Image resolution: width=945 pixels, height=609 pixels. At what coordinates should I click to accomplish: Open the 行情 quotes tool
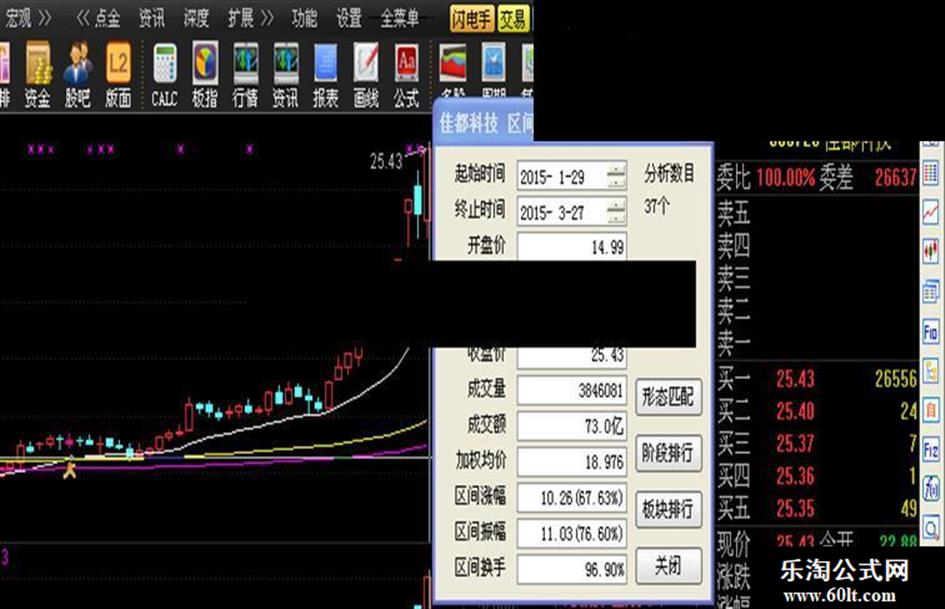point(245,75)
